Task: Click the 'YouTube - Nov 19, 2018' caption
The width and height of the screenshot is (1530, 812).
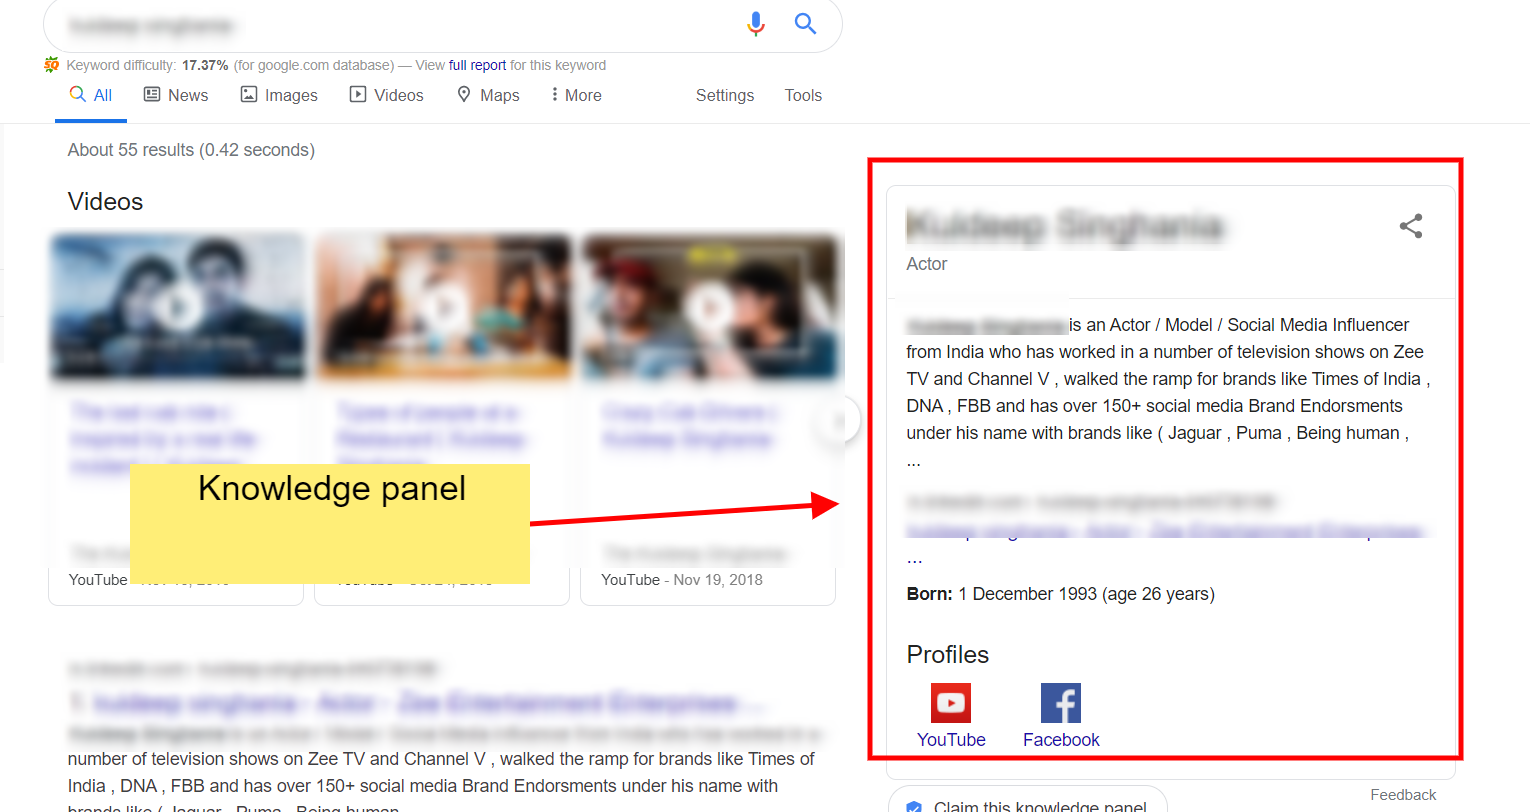Action: [682, 580]
